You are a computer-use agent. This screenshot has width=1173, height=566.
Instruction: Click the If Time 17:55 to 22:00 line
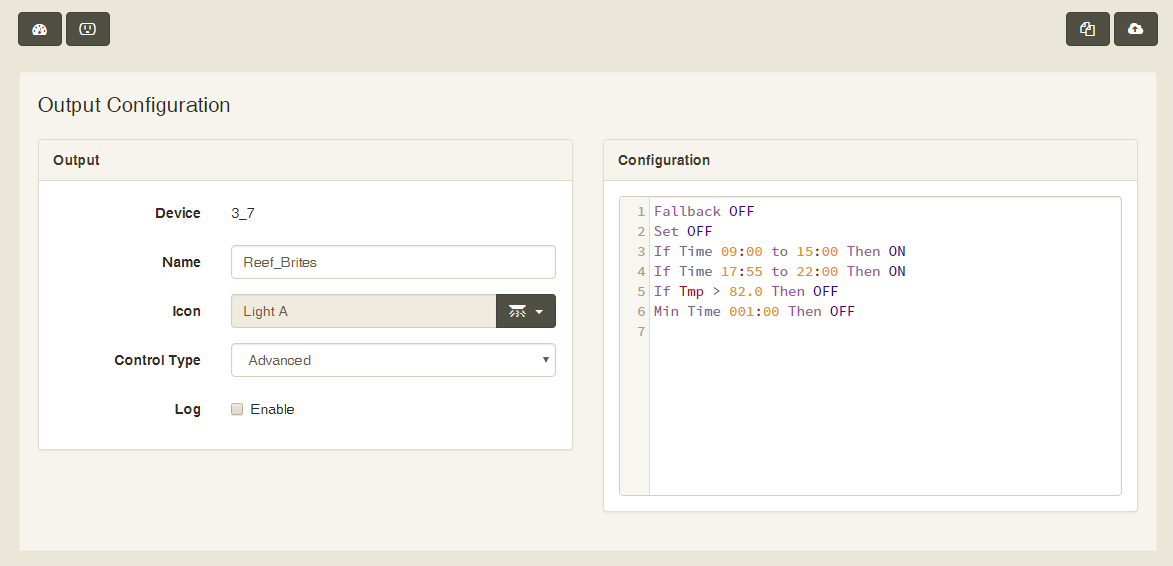pyautogui.click(x=780, y=271)
